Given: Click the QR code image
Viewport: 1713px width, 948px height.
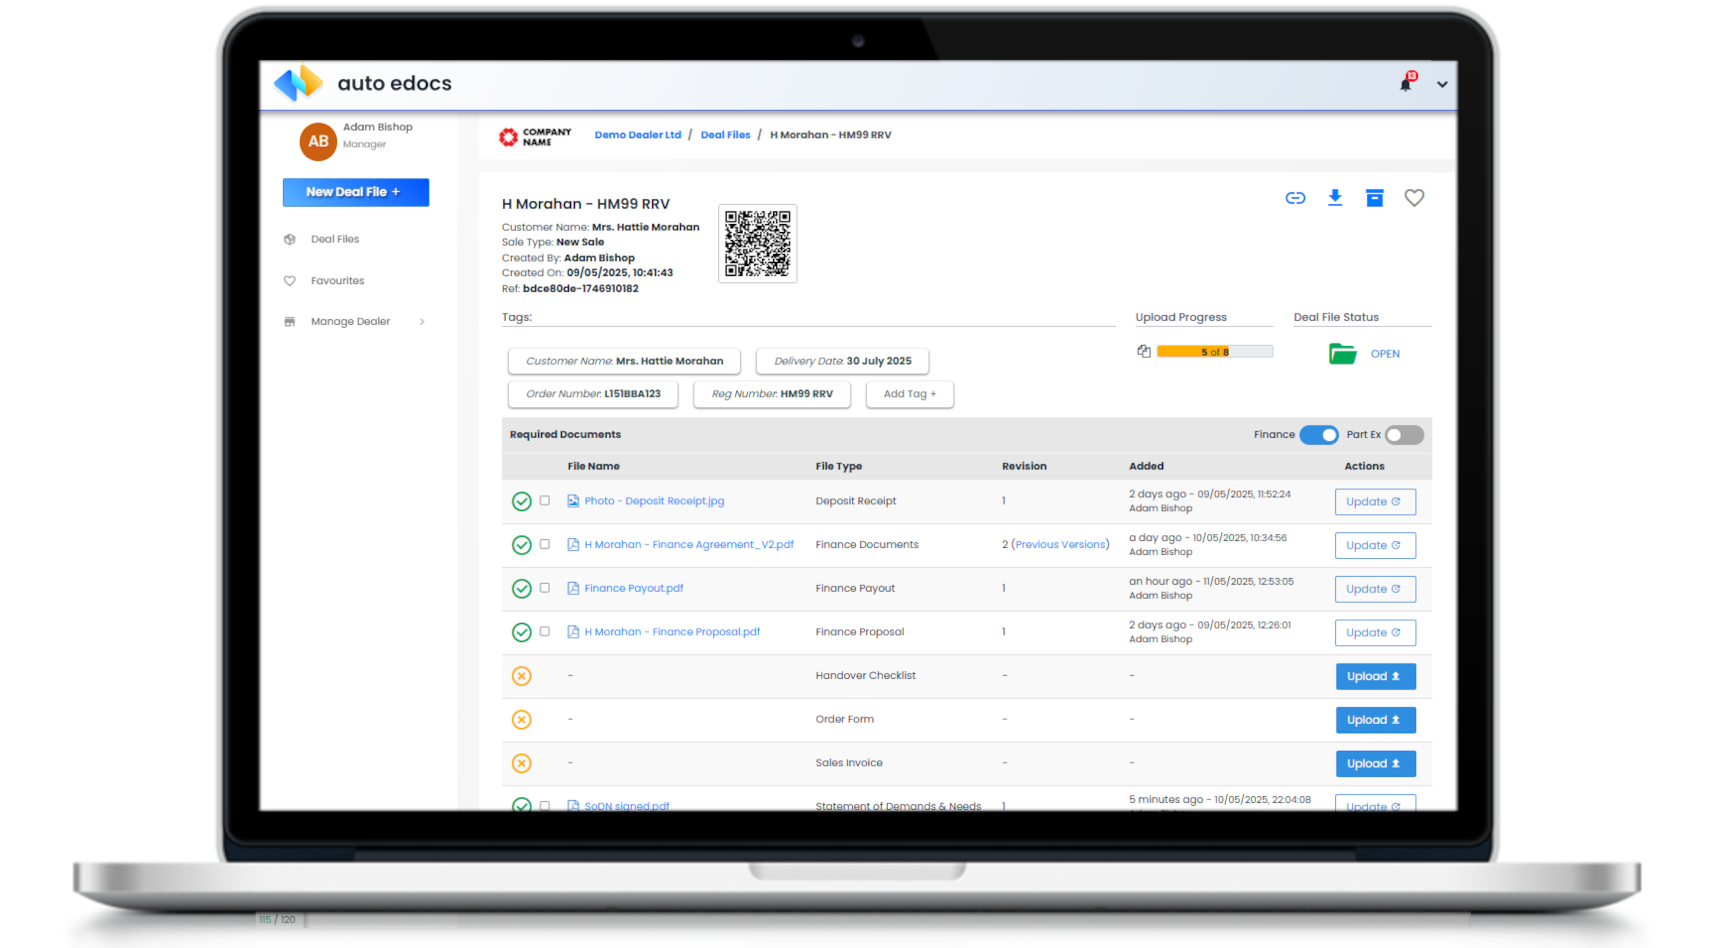Looking at the screenshot, I should tap(757, 243).
